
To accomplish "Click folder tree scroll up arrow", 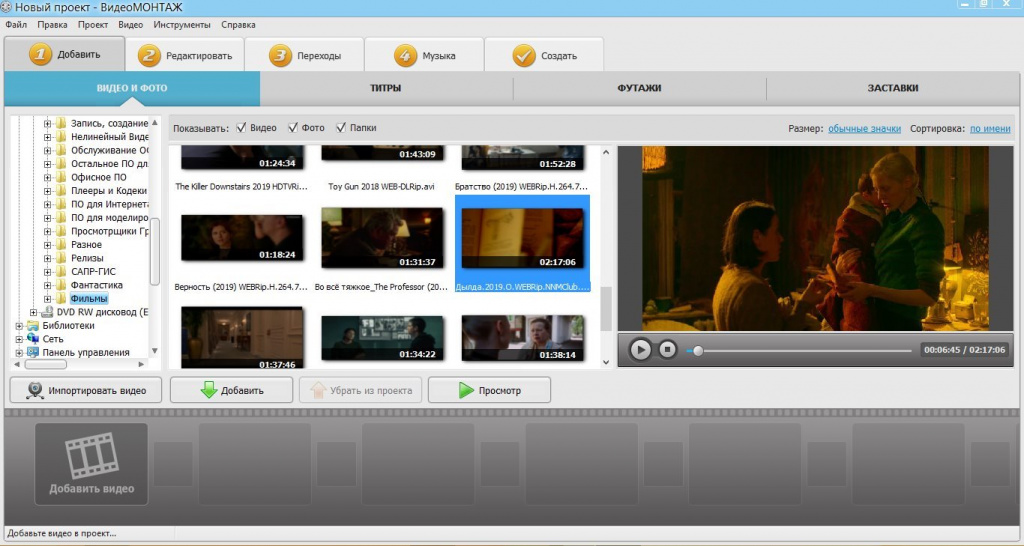I will 155,123.
